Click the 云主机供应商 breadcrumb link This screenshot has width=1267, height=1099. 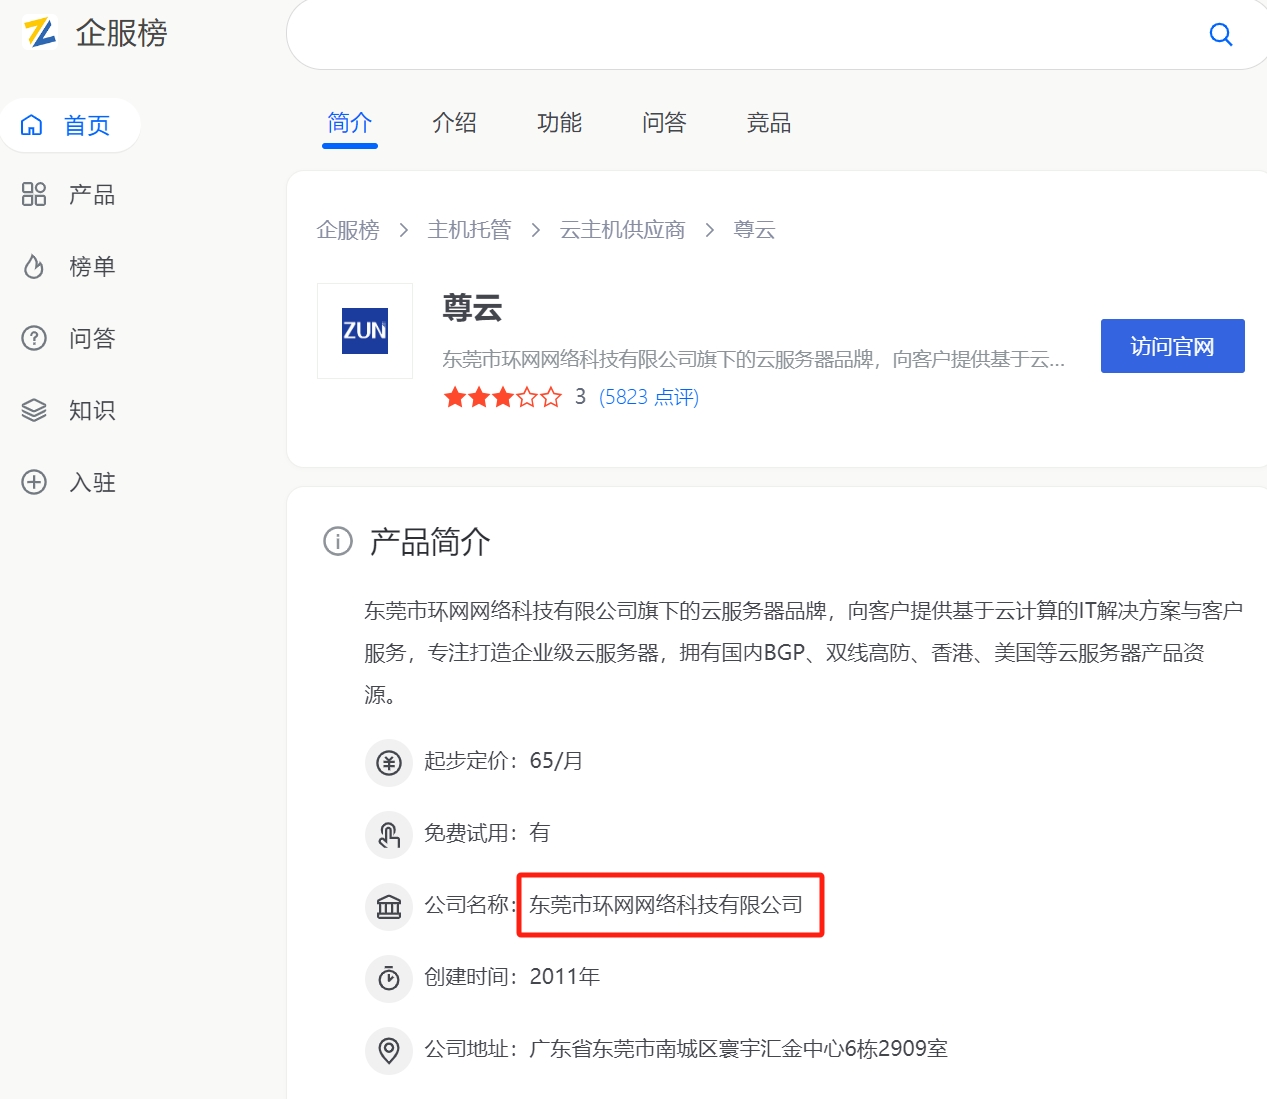(x=622, y=230)
